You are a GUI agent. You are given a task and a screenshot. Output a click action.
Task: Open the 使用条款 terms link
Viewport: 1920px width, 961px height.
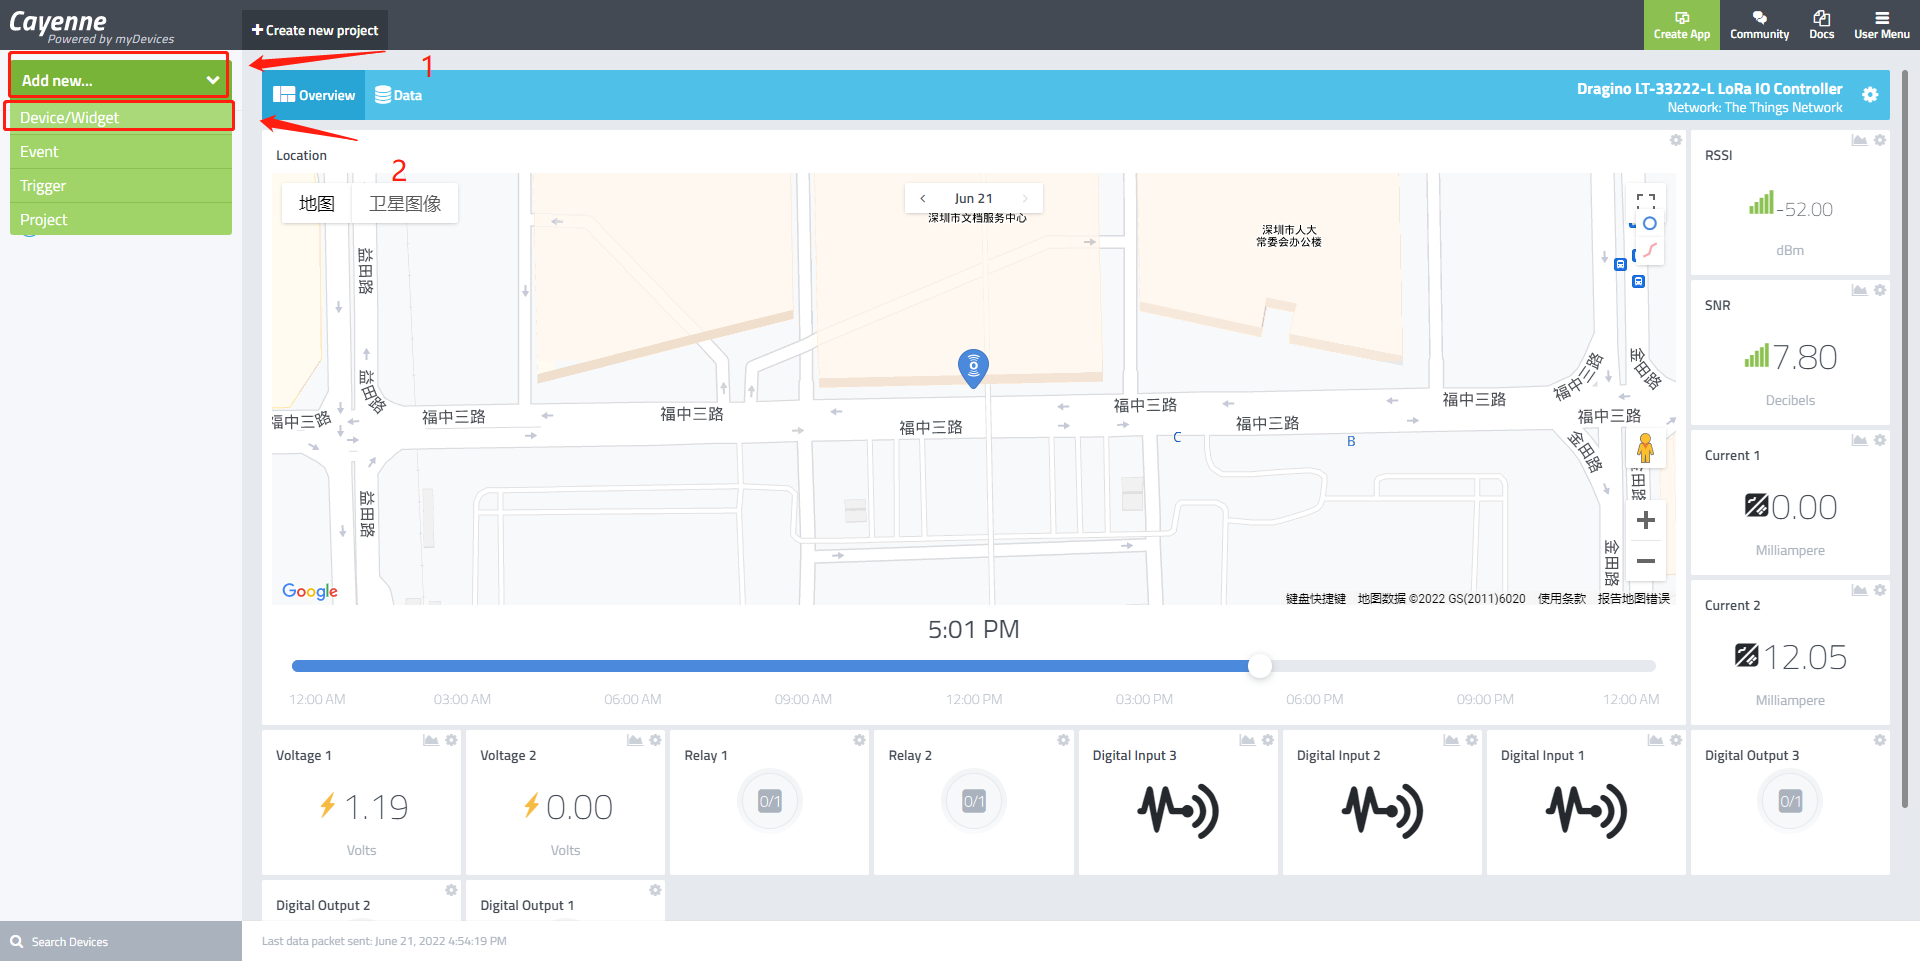pyautogui.click(x=1561, y=599)
